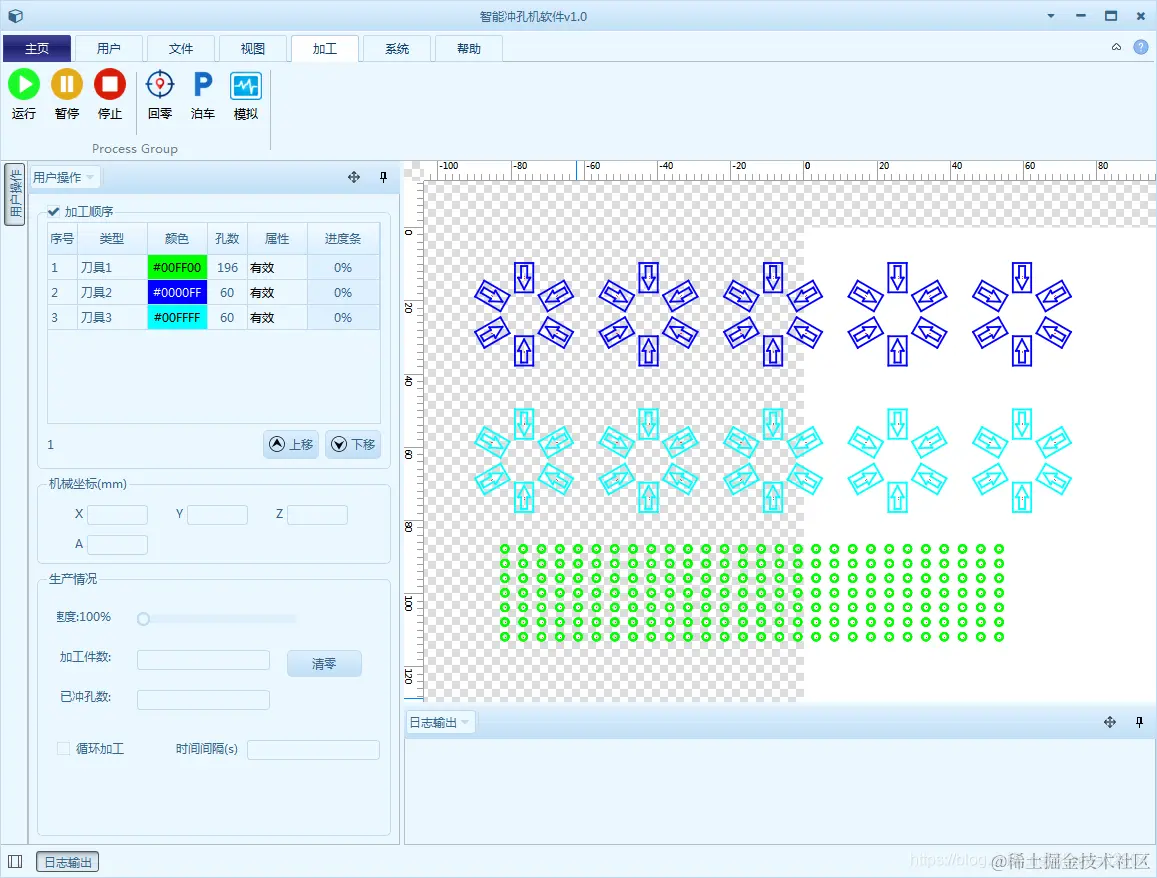Reset piece count with 清零 button
Screen dimensions: 1157x878
coord(324,663)
